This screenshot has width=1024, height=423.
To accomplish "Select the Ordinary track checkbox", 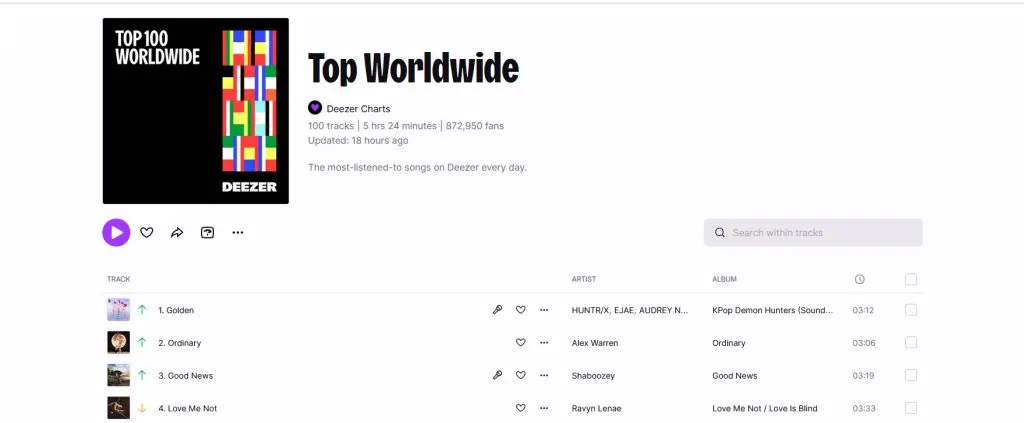I will pos(911,343).
